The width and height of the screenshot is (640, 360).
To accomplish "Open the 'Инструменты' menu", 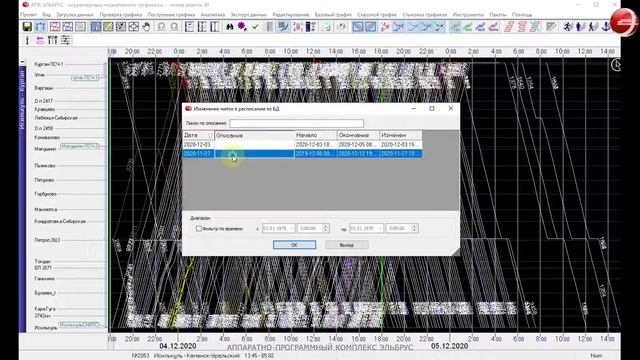I will point(468,15).
